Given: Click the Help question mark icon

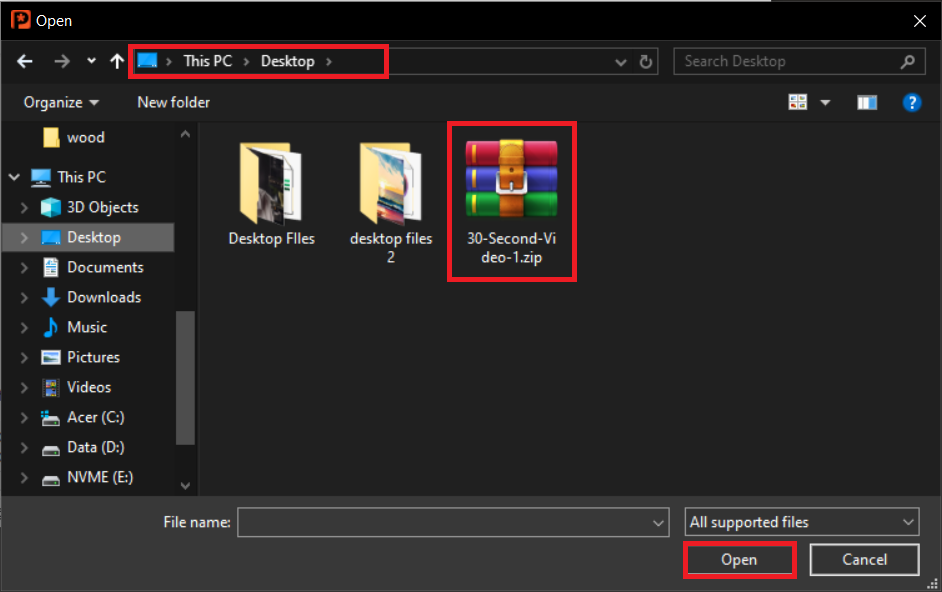Looking at the screenshot, I should click(912, 102).
